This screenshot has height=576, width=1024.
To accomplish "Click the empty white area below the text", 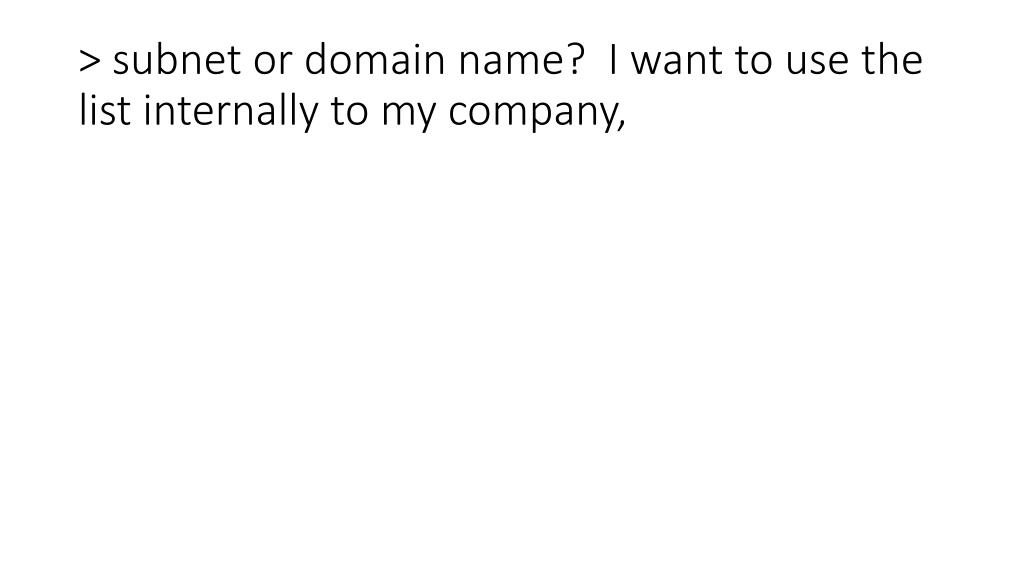I will 512,353.
